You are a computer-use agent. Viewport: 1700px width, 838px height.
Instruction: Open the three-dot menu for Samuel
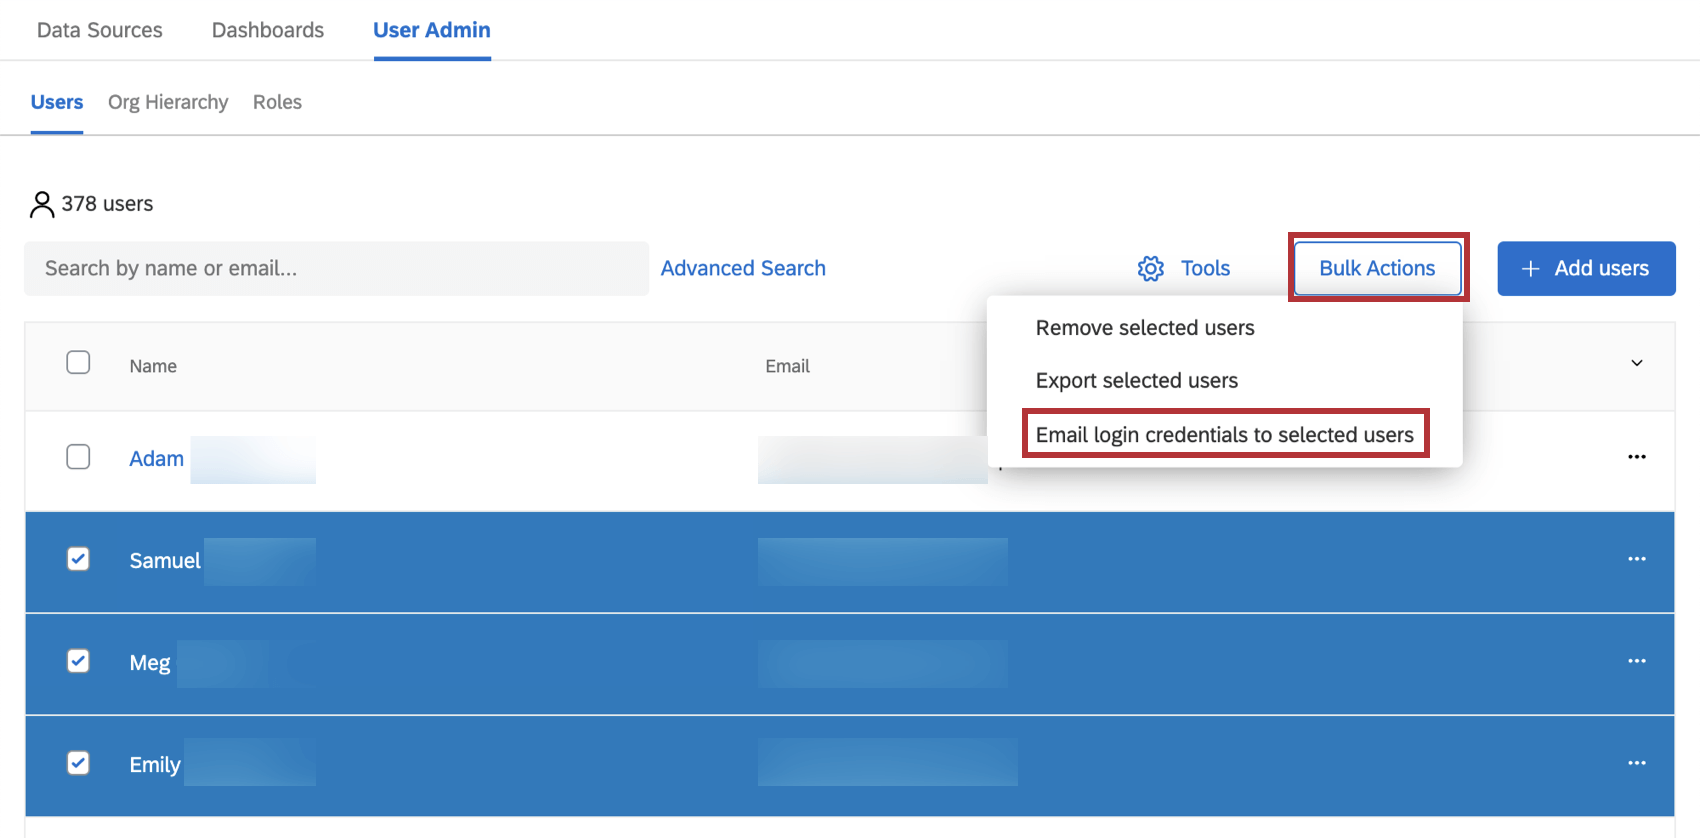pos(1636,559)
